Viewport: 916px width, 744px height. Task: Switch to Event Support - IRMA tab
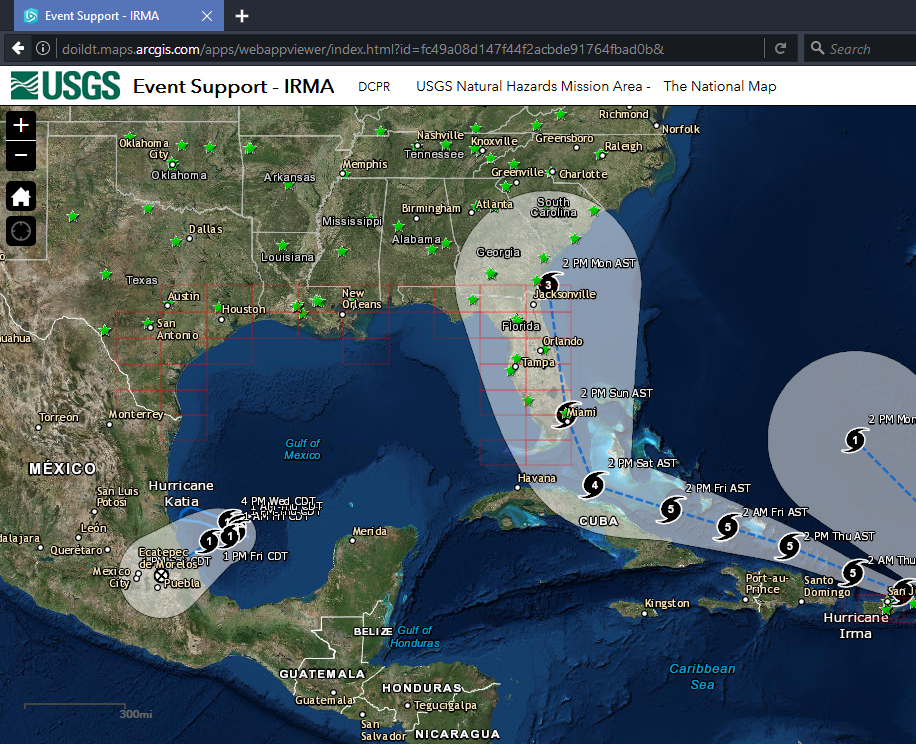point(119,16)
